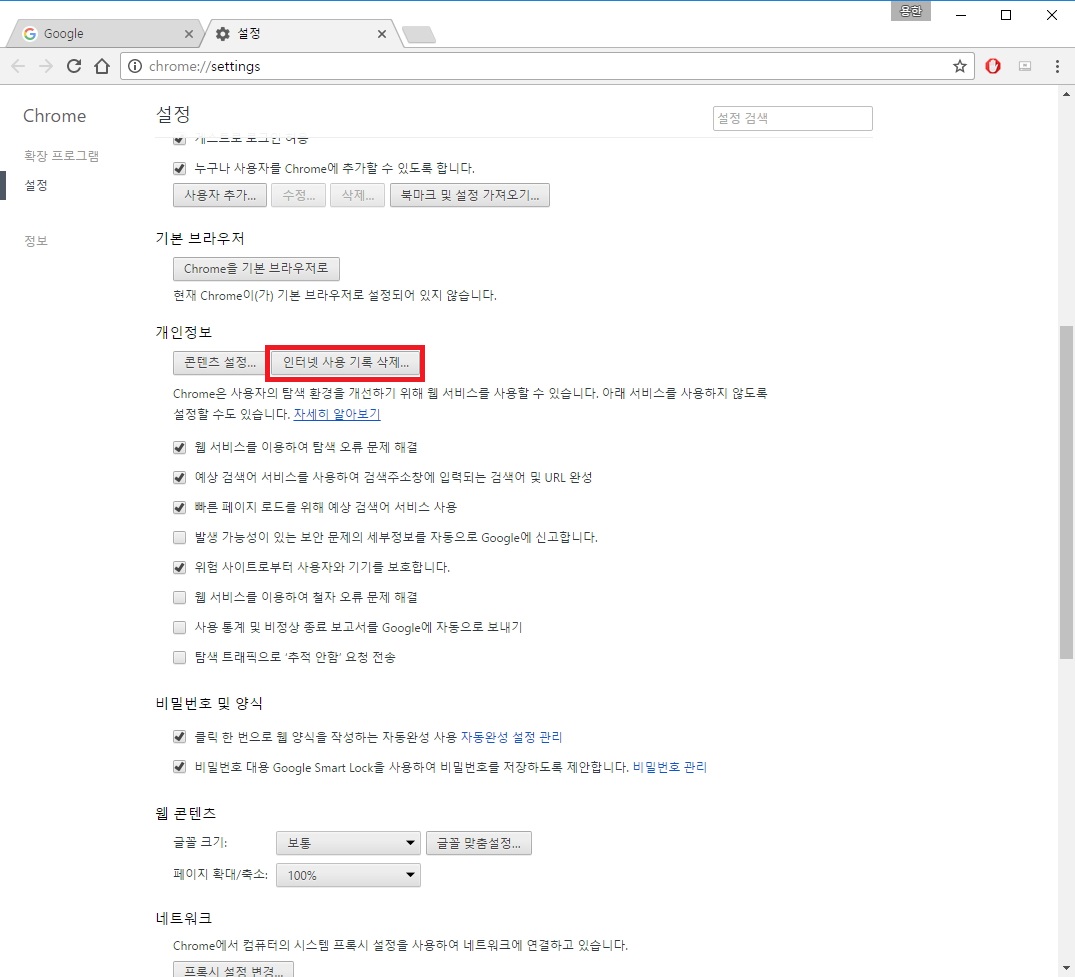1075x977 pixels.
Task: Open the home page via home icon
Action: coord(101,66)
